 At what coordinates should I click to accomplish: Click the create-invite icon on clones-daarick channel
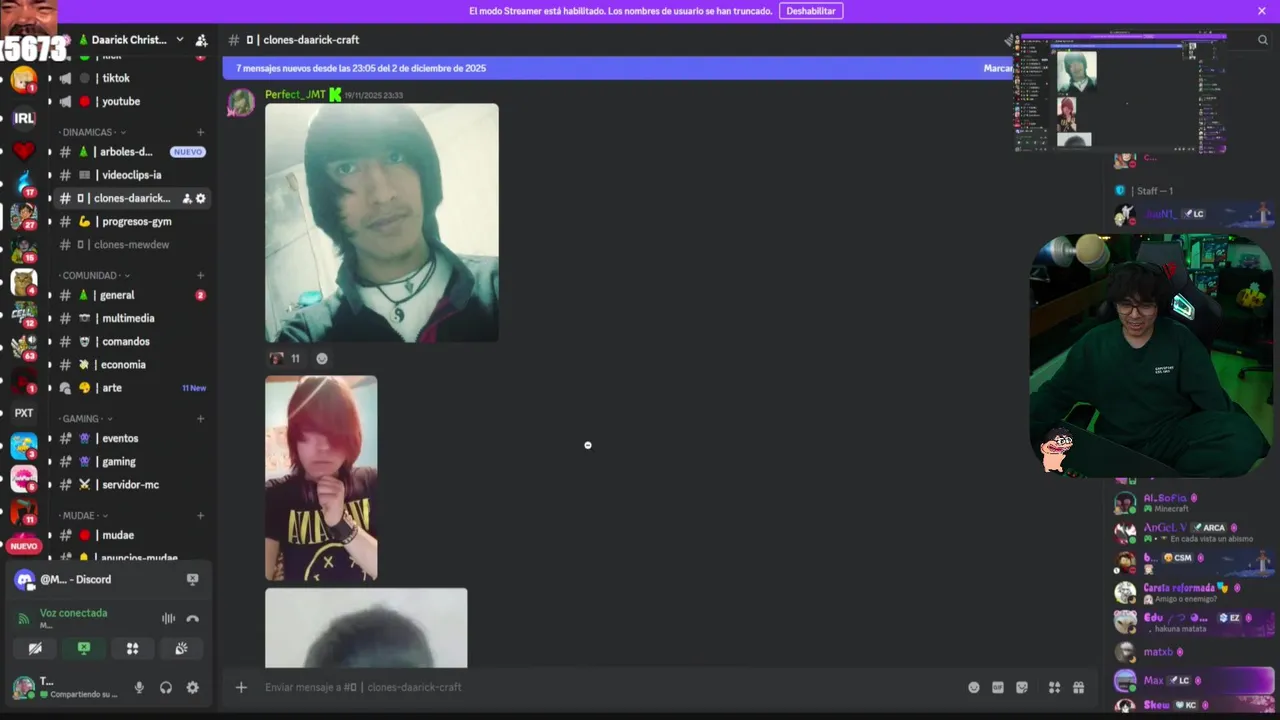(187, 198)
